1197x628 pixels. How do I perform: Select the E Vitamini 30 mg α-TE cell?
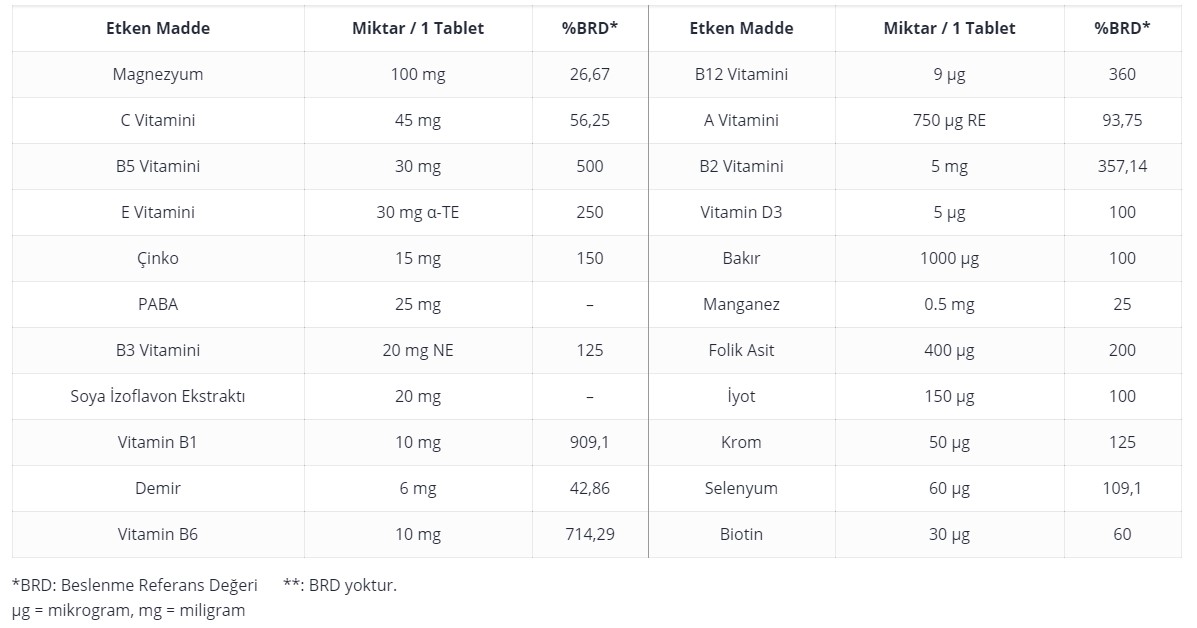(418, 212)
